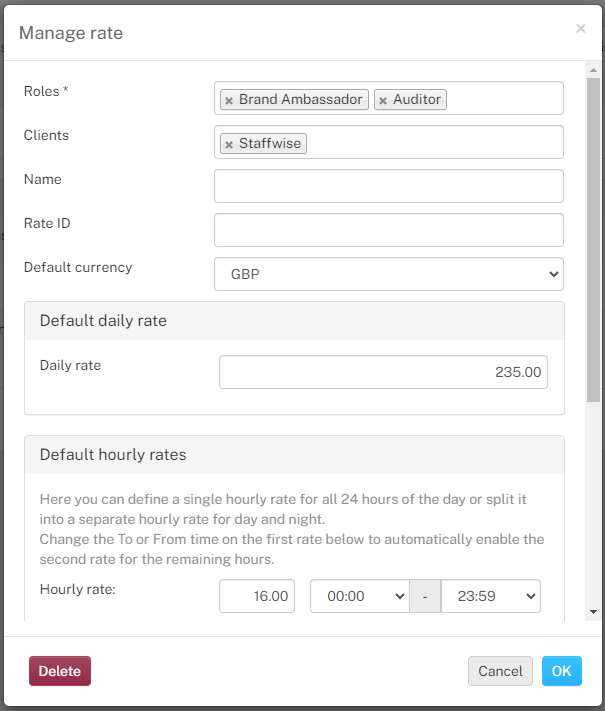Open the hourly rate end time dropdown
This screenshot has width=605, height=711.
[x=491, y=596]
